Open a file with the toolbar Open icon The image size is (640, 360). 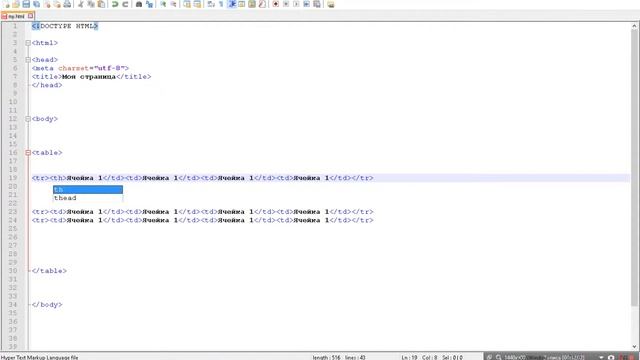coord(16,4)
